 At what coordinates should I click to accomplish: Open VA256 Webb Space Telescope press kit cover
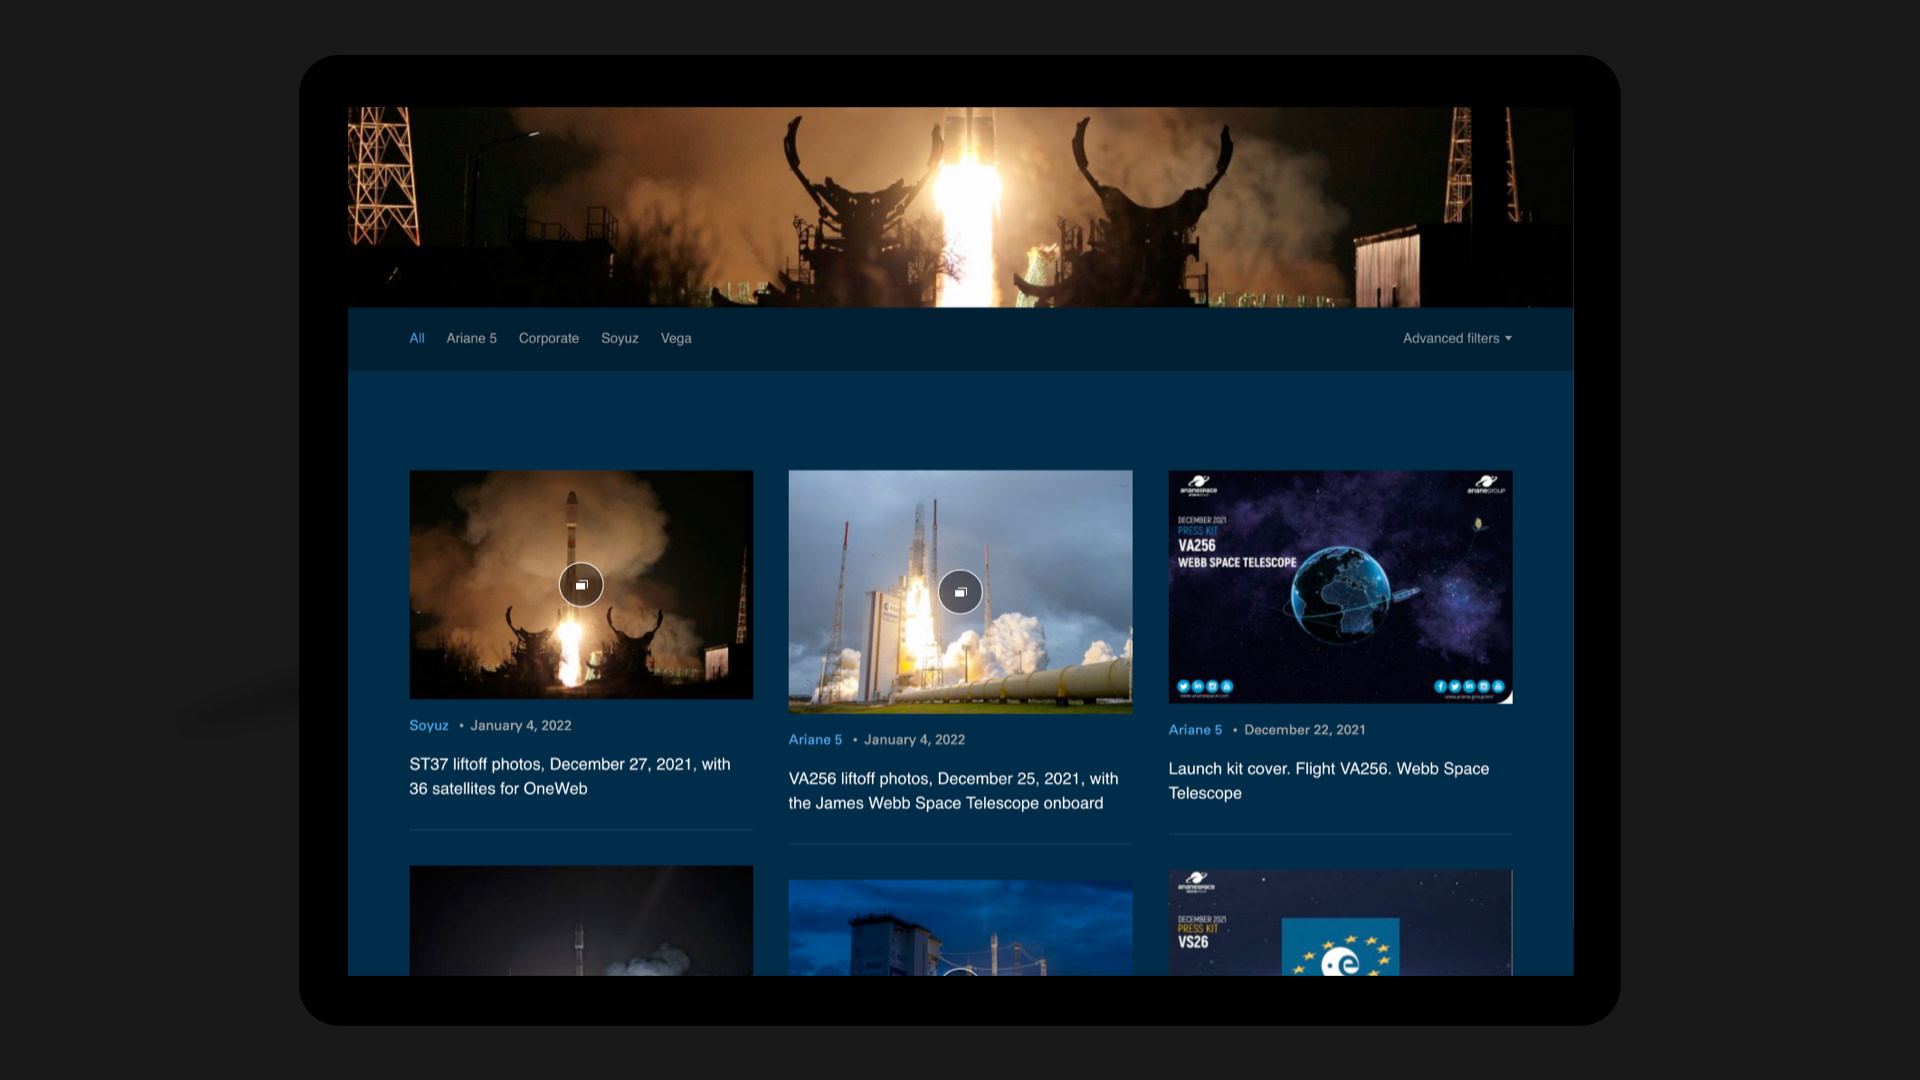pyautogui.click(x=1340, y=587)
